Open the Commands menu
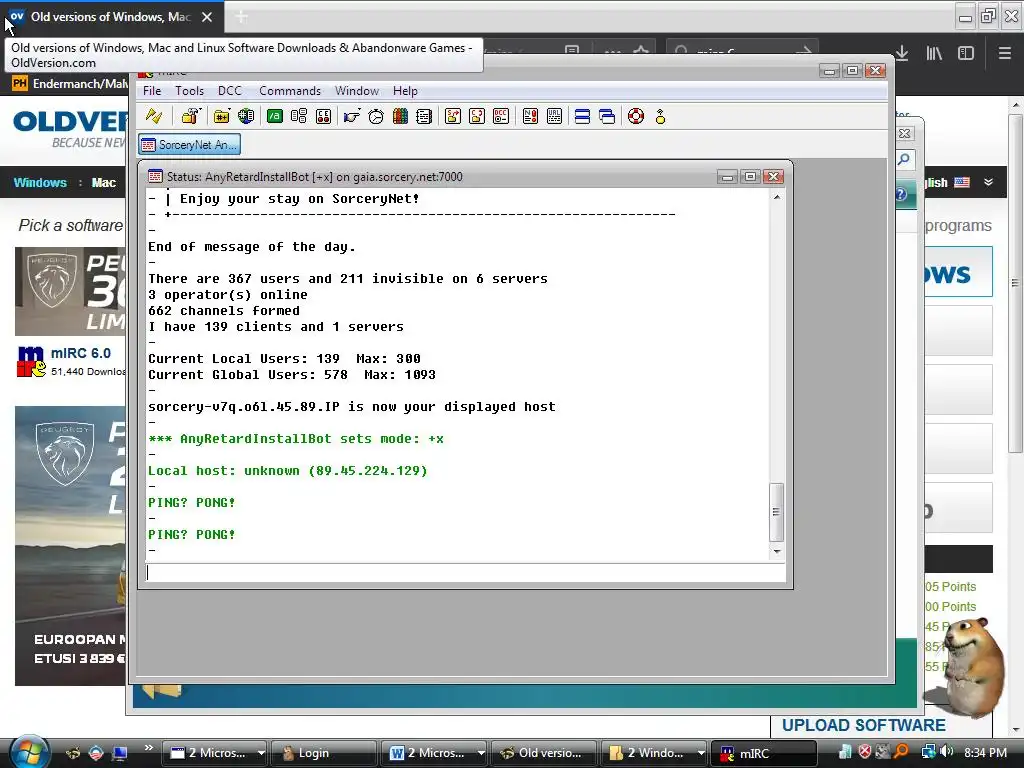The width and height of the screenshot is (1024, 768). point(290,91)
